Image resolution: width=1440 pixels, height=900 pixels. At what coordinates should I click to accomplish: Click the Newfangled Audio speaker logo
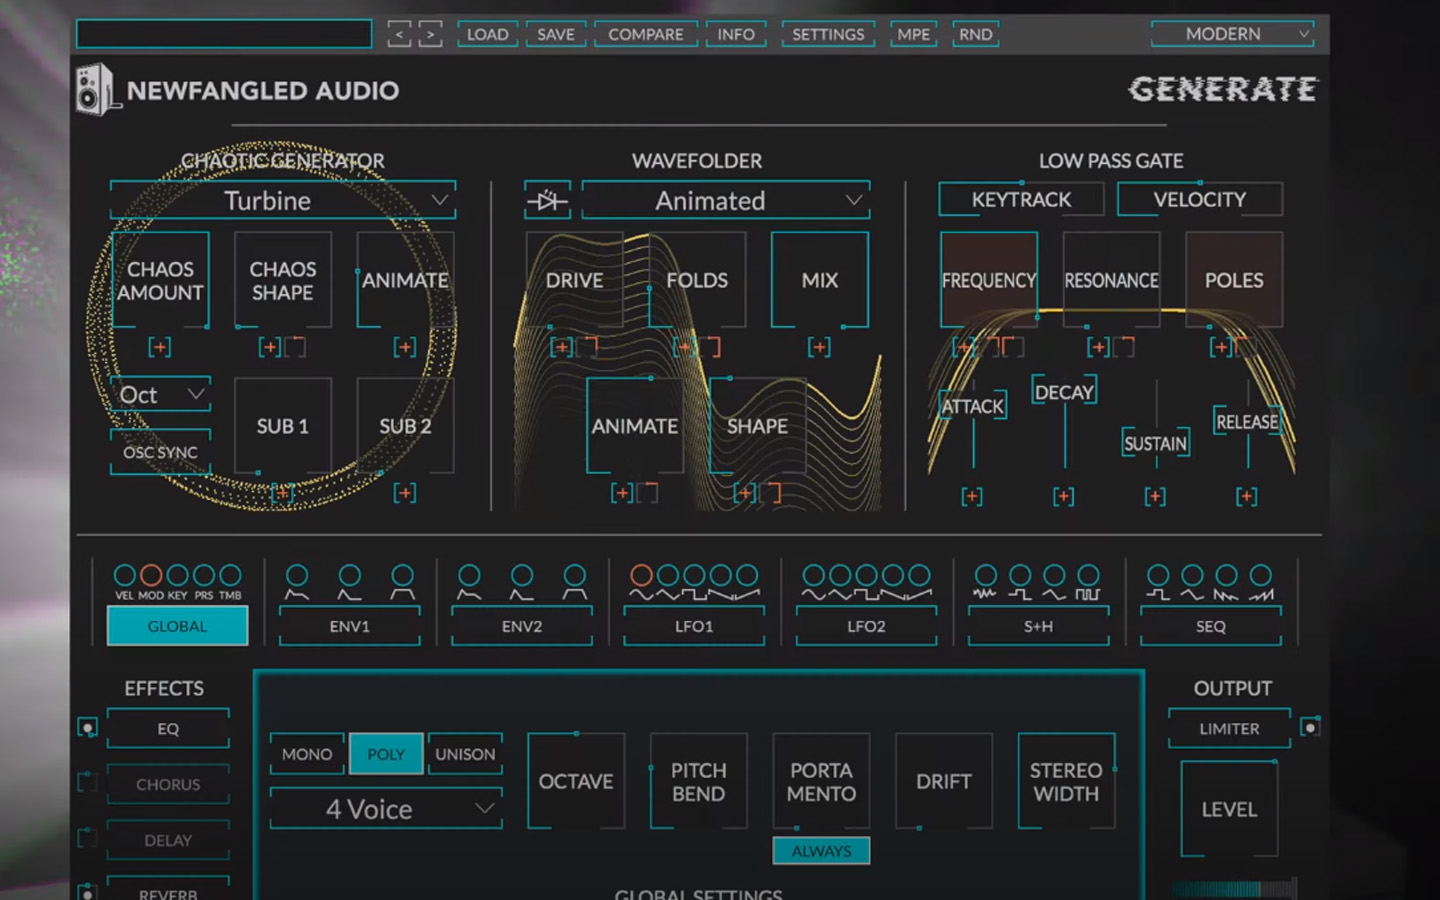pyautogui.click(x=96, y=89)
